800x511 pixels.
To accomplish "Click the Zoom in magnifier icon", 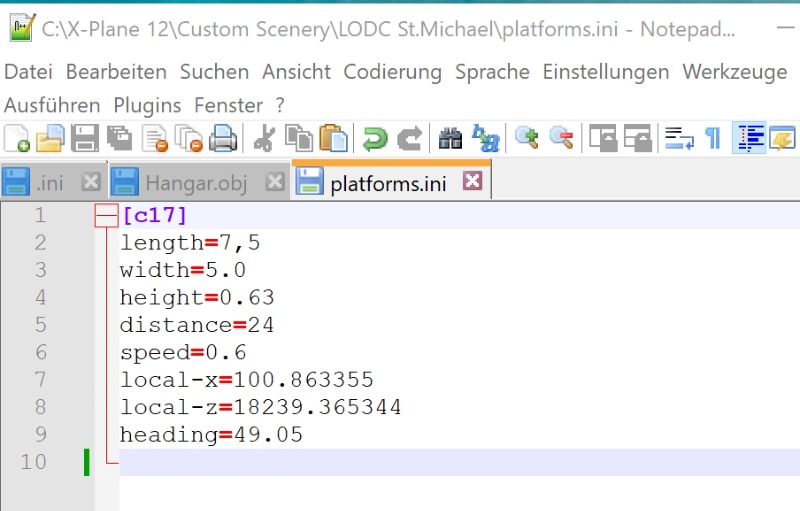I will pos(527,138).
